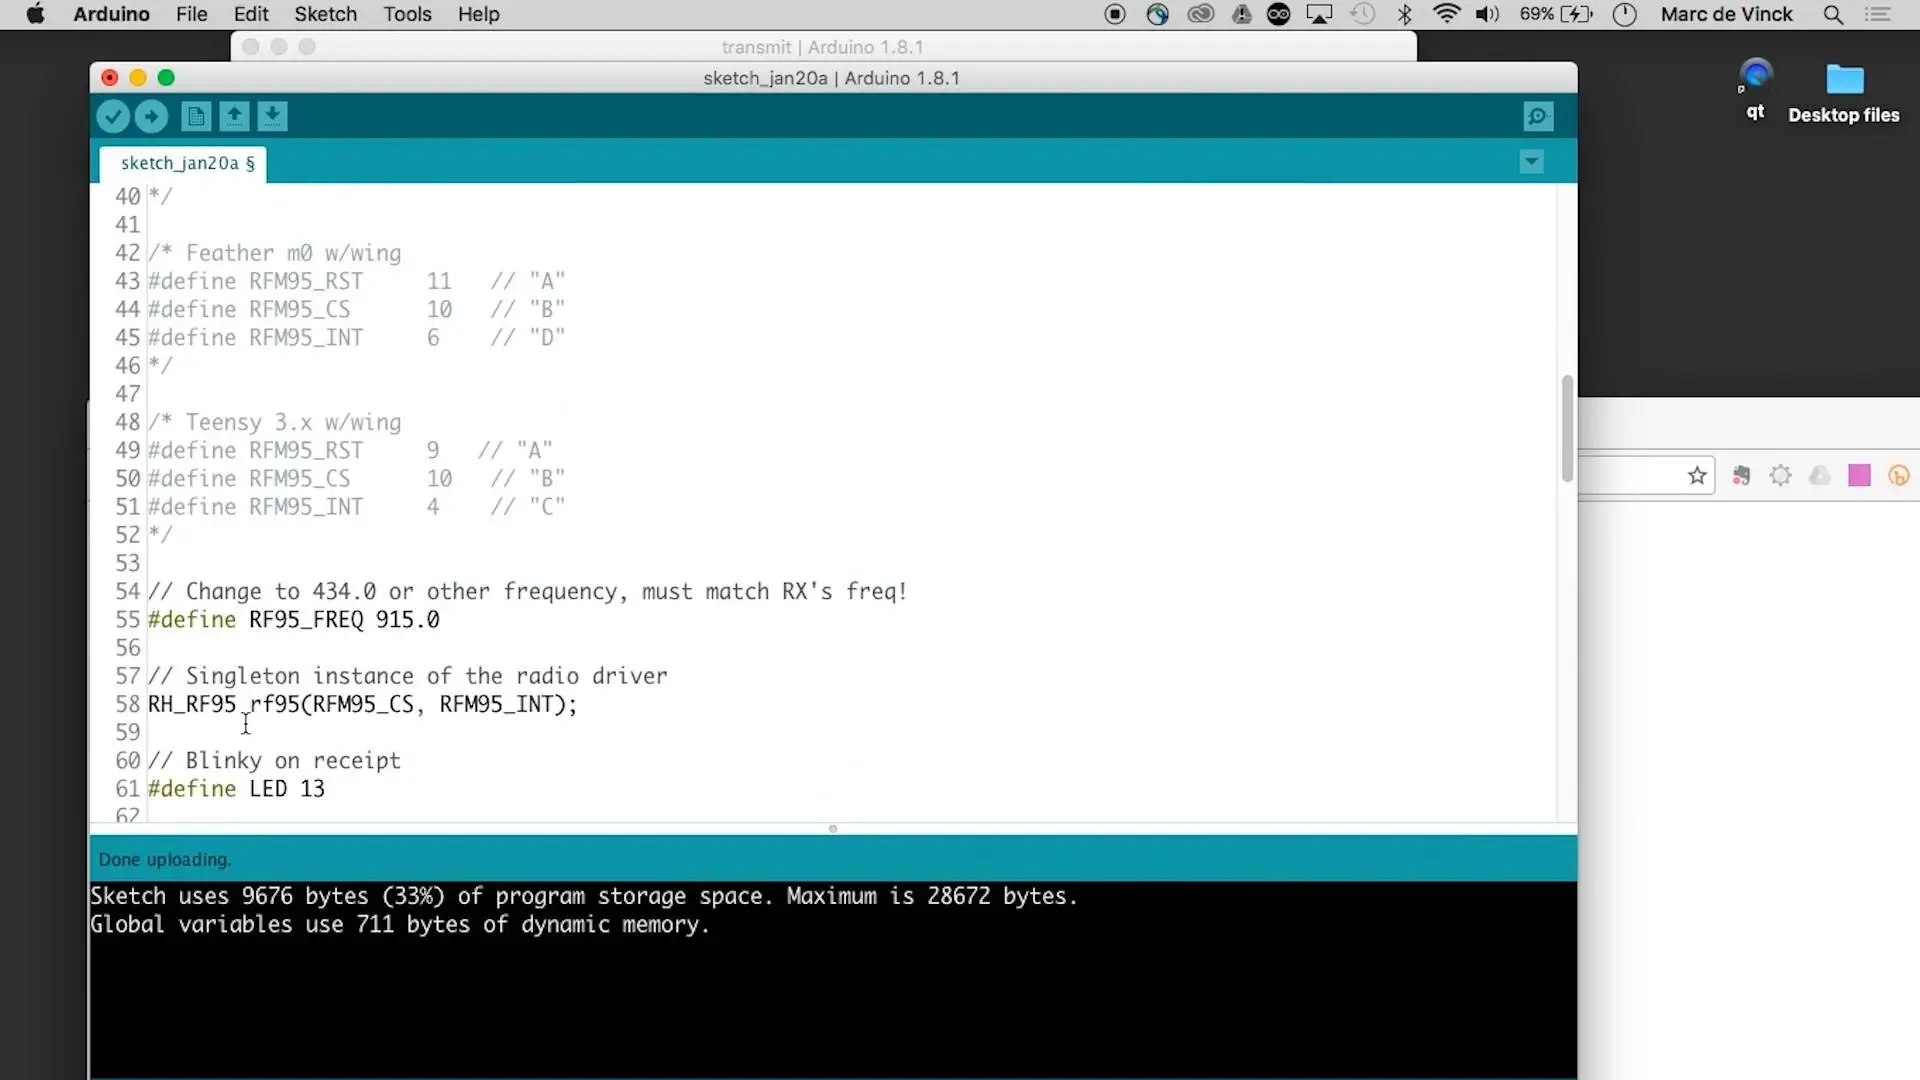
Task: Click the battery 69% indicator
Action: (1556, 14)
